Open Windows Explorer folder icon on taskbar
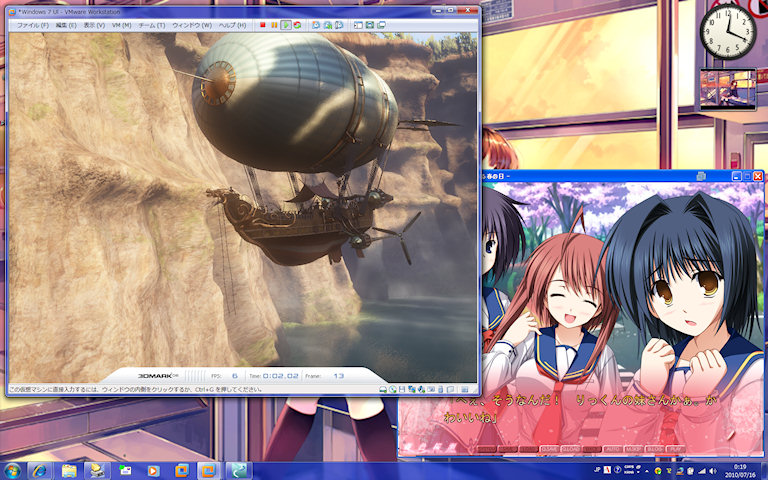The width and height of the screenshot is (768, 480). (x=69, y=471)
